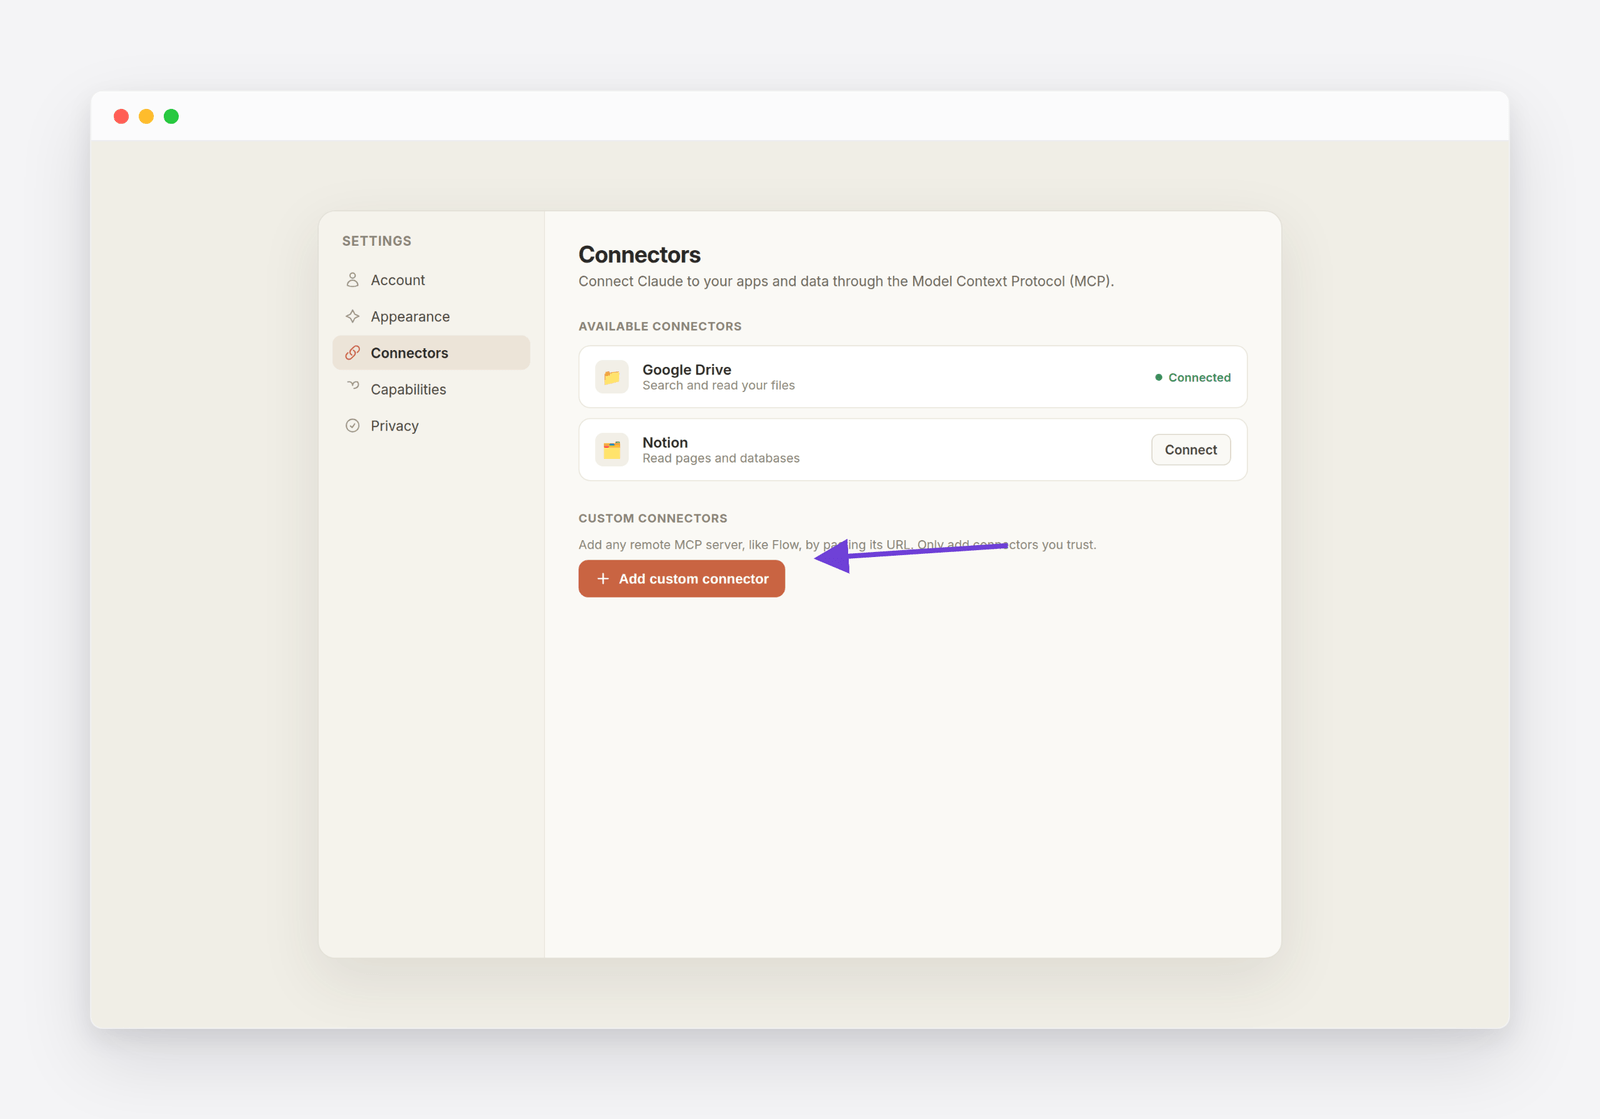Click the green maximize window button

coord(171,116)
